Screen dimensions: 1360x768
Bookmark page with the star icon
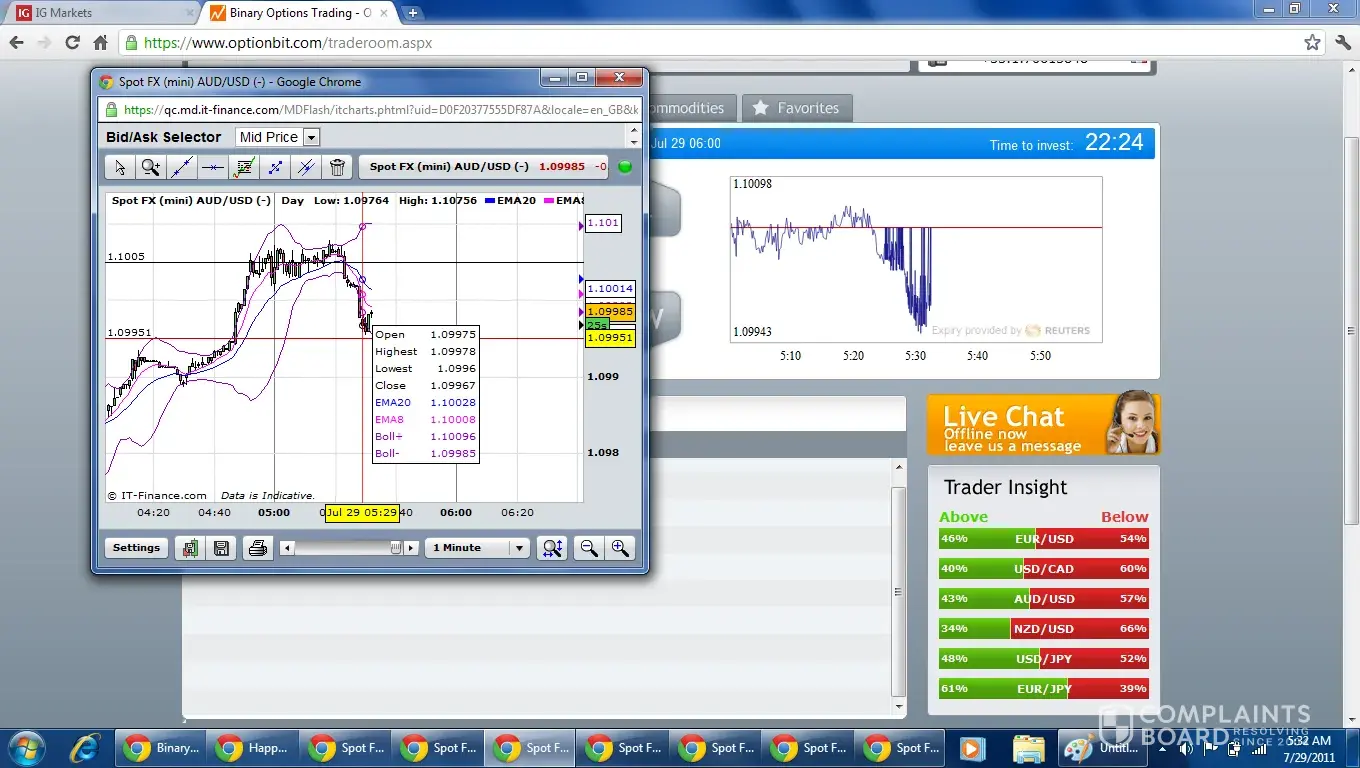[1312, 43]
